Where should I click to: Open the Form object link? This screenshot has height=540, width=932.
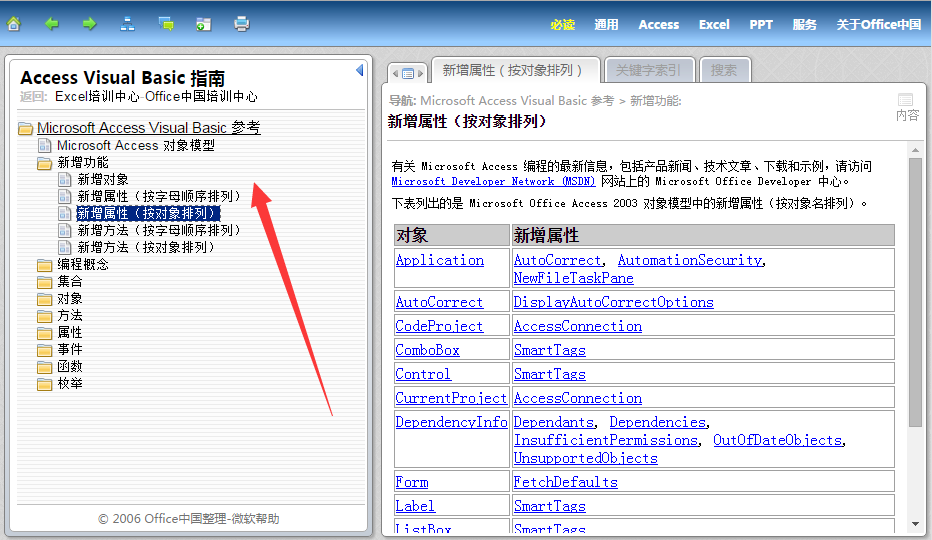pos(412,482)
